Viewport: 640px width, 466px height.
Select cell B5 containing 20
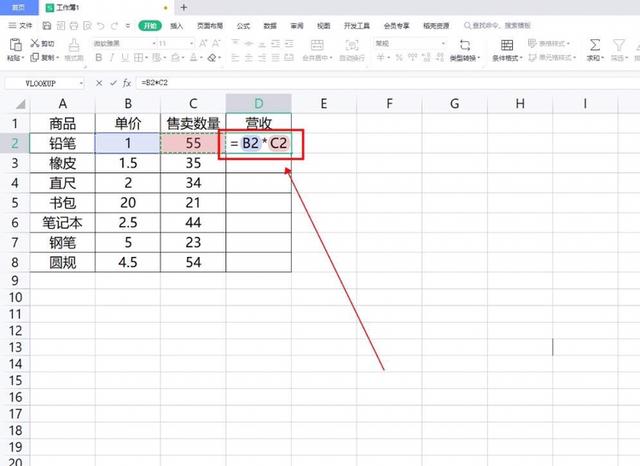tap(128, 203)
